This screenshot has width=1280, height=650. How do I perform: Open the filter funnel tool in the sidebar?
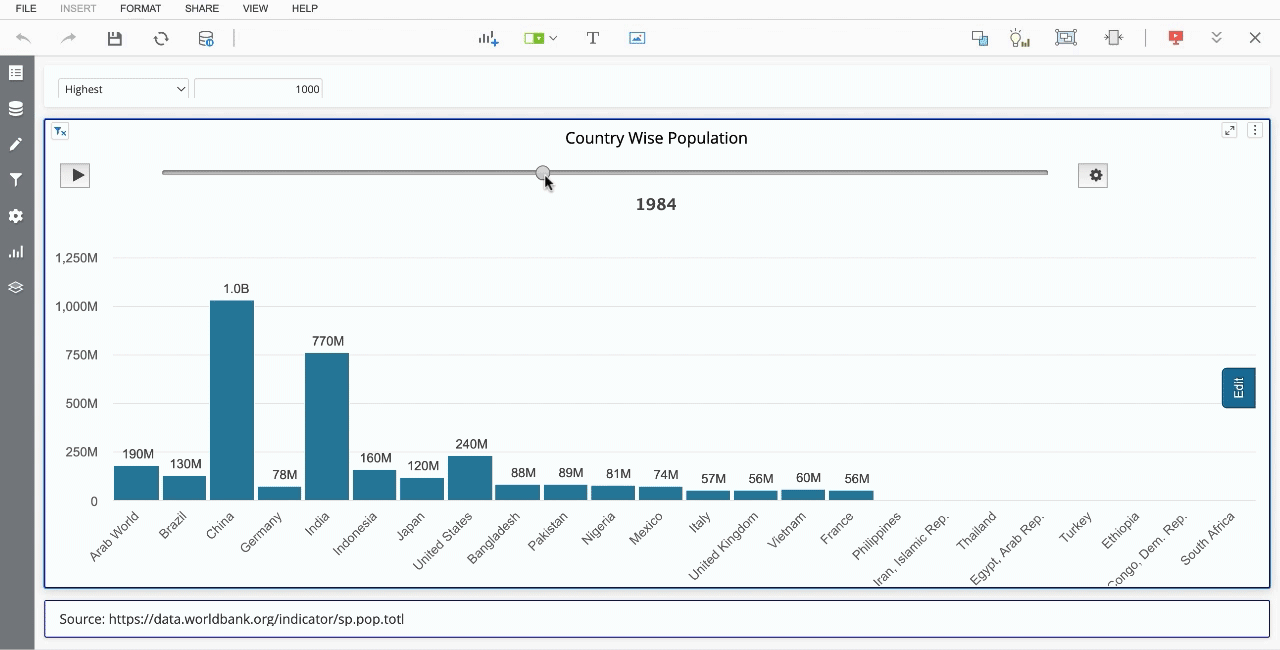[x=15, y=180]
